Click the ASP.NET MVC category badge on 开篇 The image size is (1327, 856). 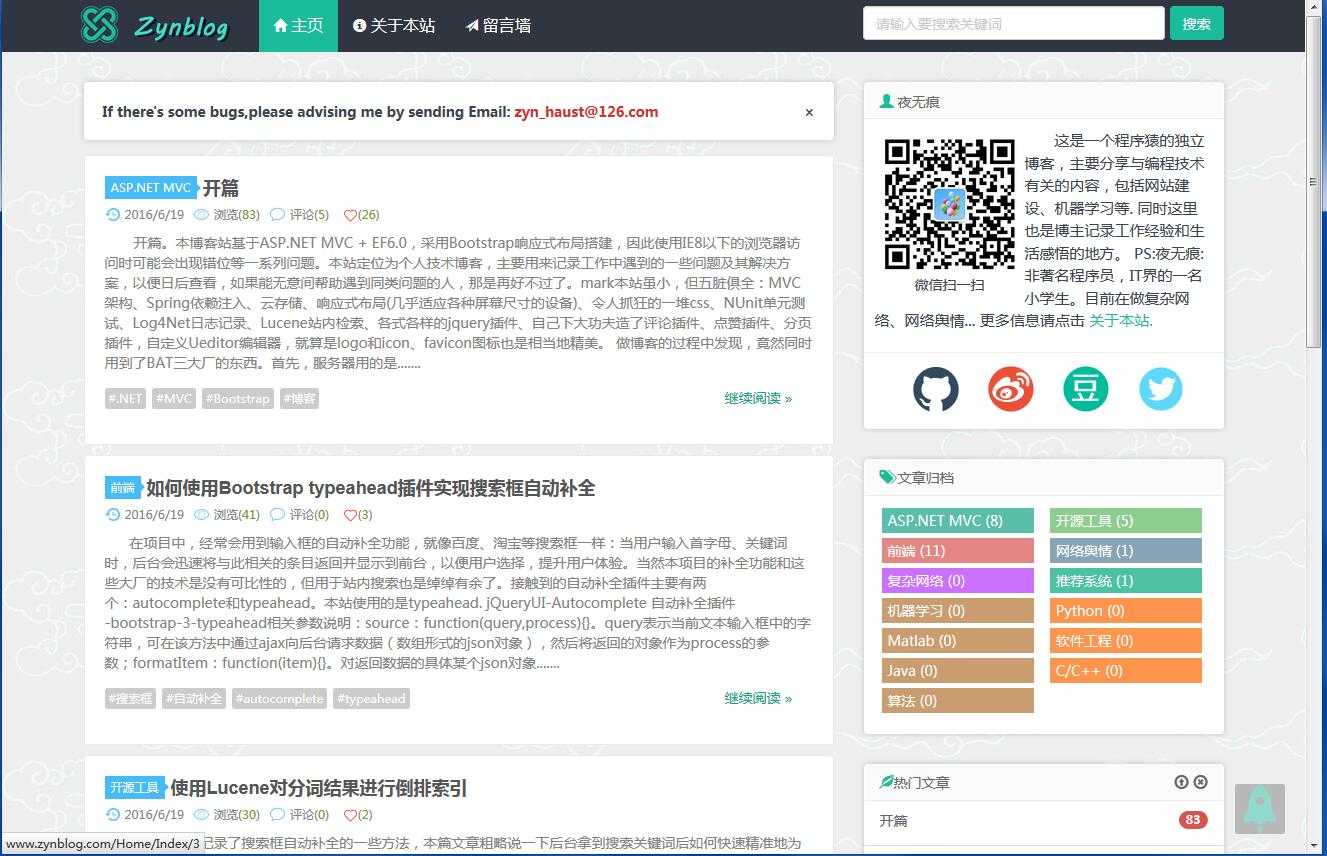pos(150,188)
